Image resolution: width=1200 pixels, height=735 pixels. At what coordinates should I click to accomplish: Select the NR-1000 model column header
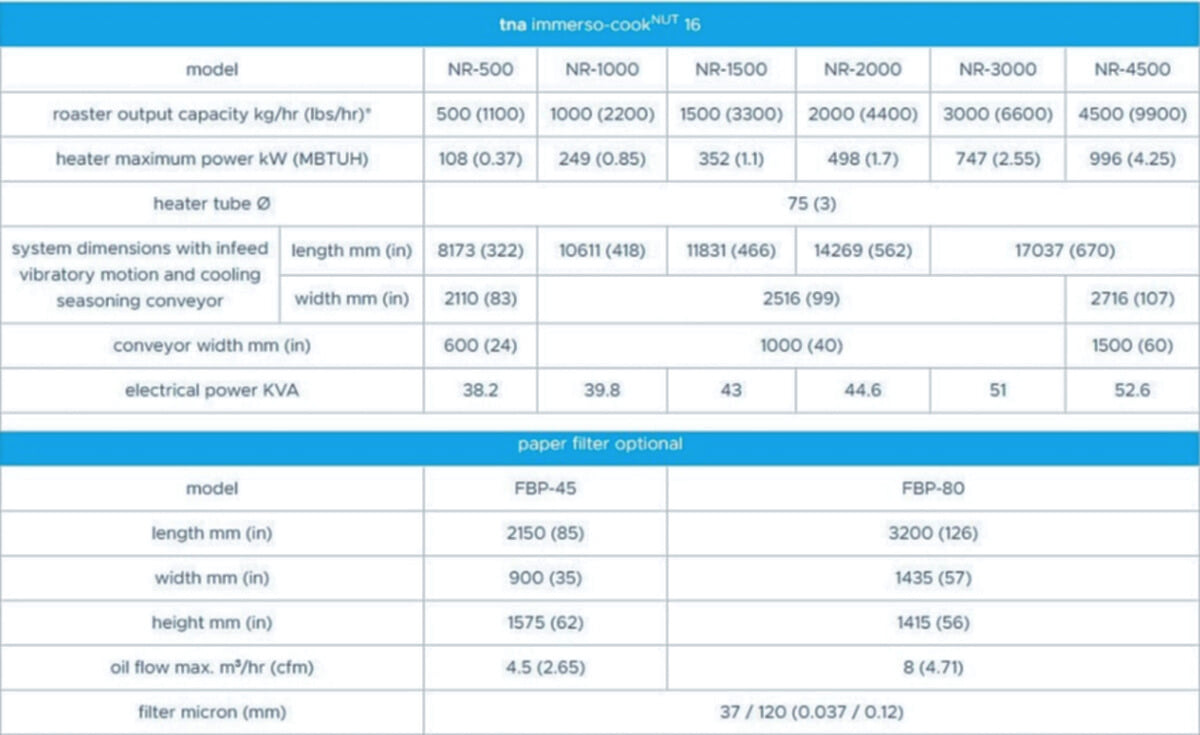[x=602, y=69]
